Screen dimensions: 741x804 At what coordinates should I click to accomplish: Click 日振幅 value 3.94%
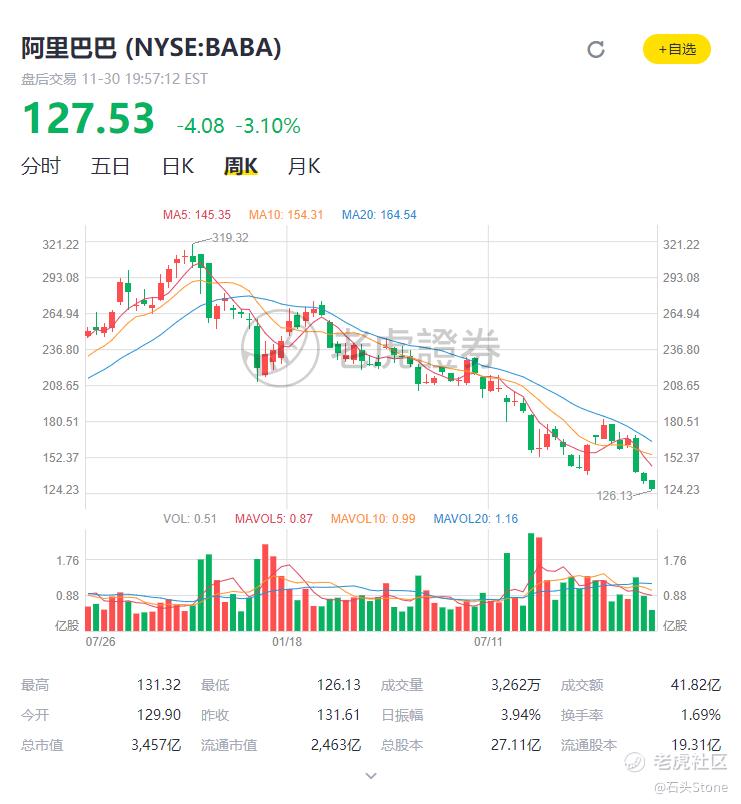pos(520,715)
